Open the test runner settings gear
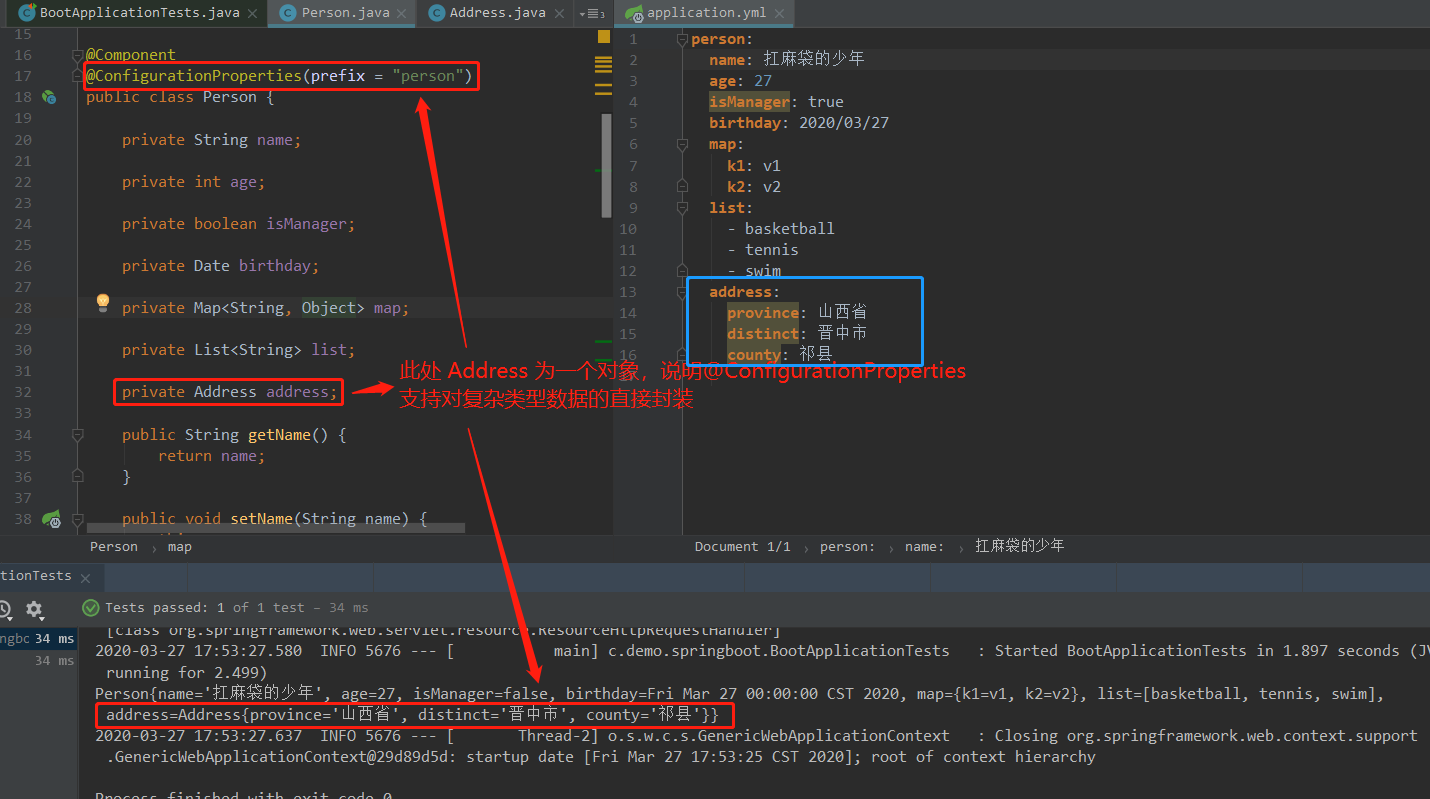Image resolution: width=1430 pixels, height=799 pixels. (34, 609)
